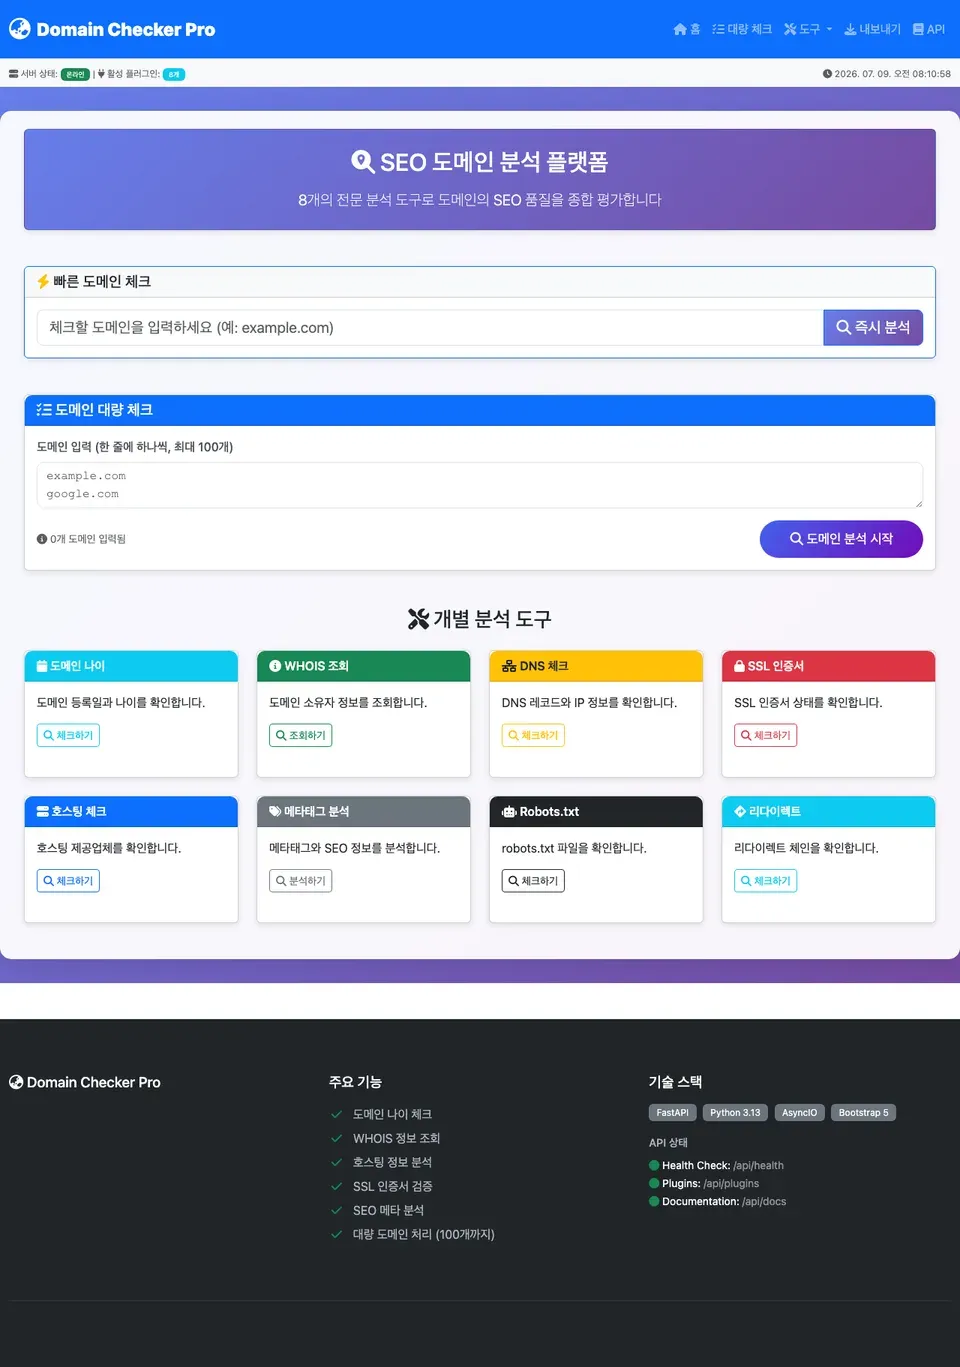The image size is (960, 1367).
Task: Click the checkmark beside SEO 메타 분석
Action: click(x=337, y=1210)
